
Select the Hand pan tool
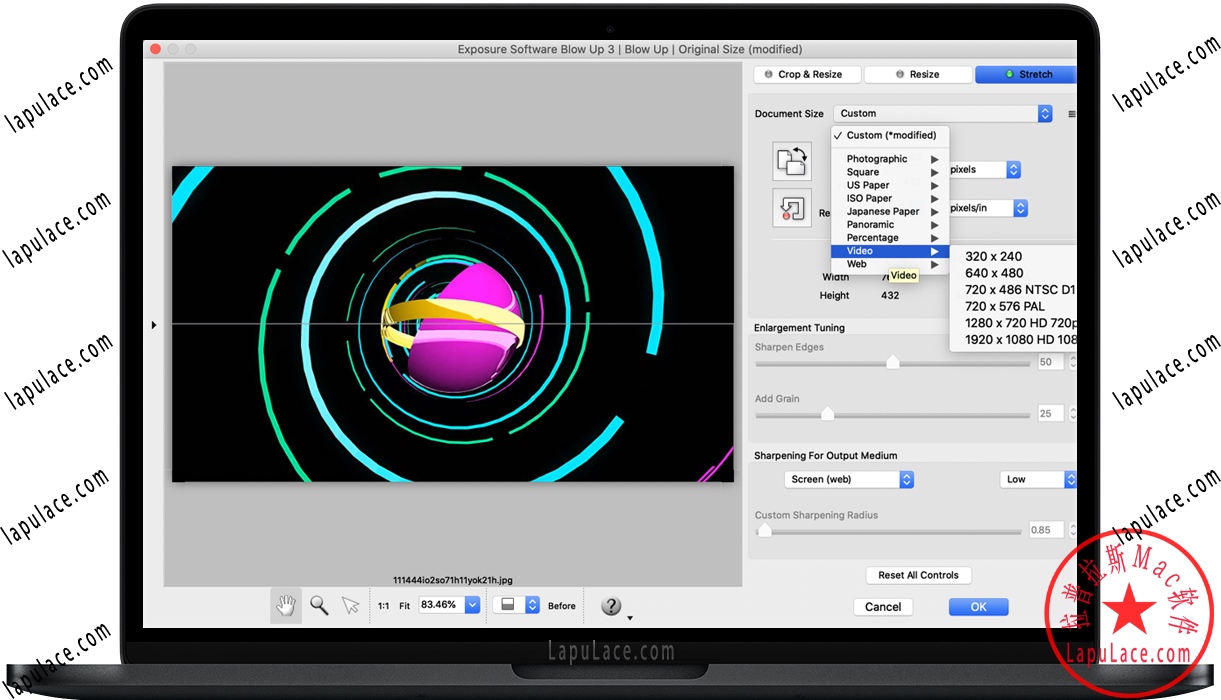click(286, 605)
